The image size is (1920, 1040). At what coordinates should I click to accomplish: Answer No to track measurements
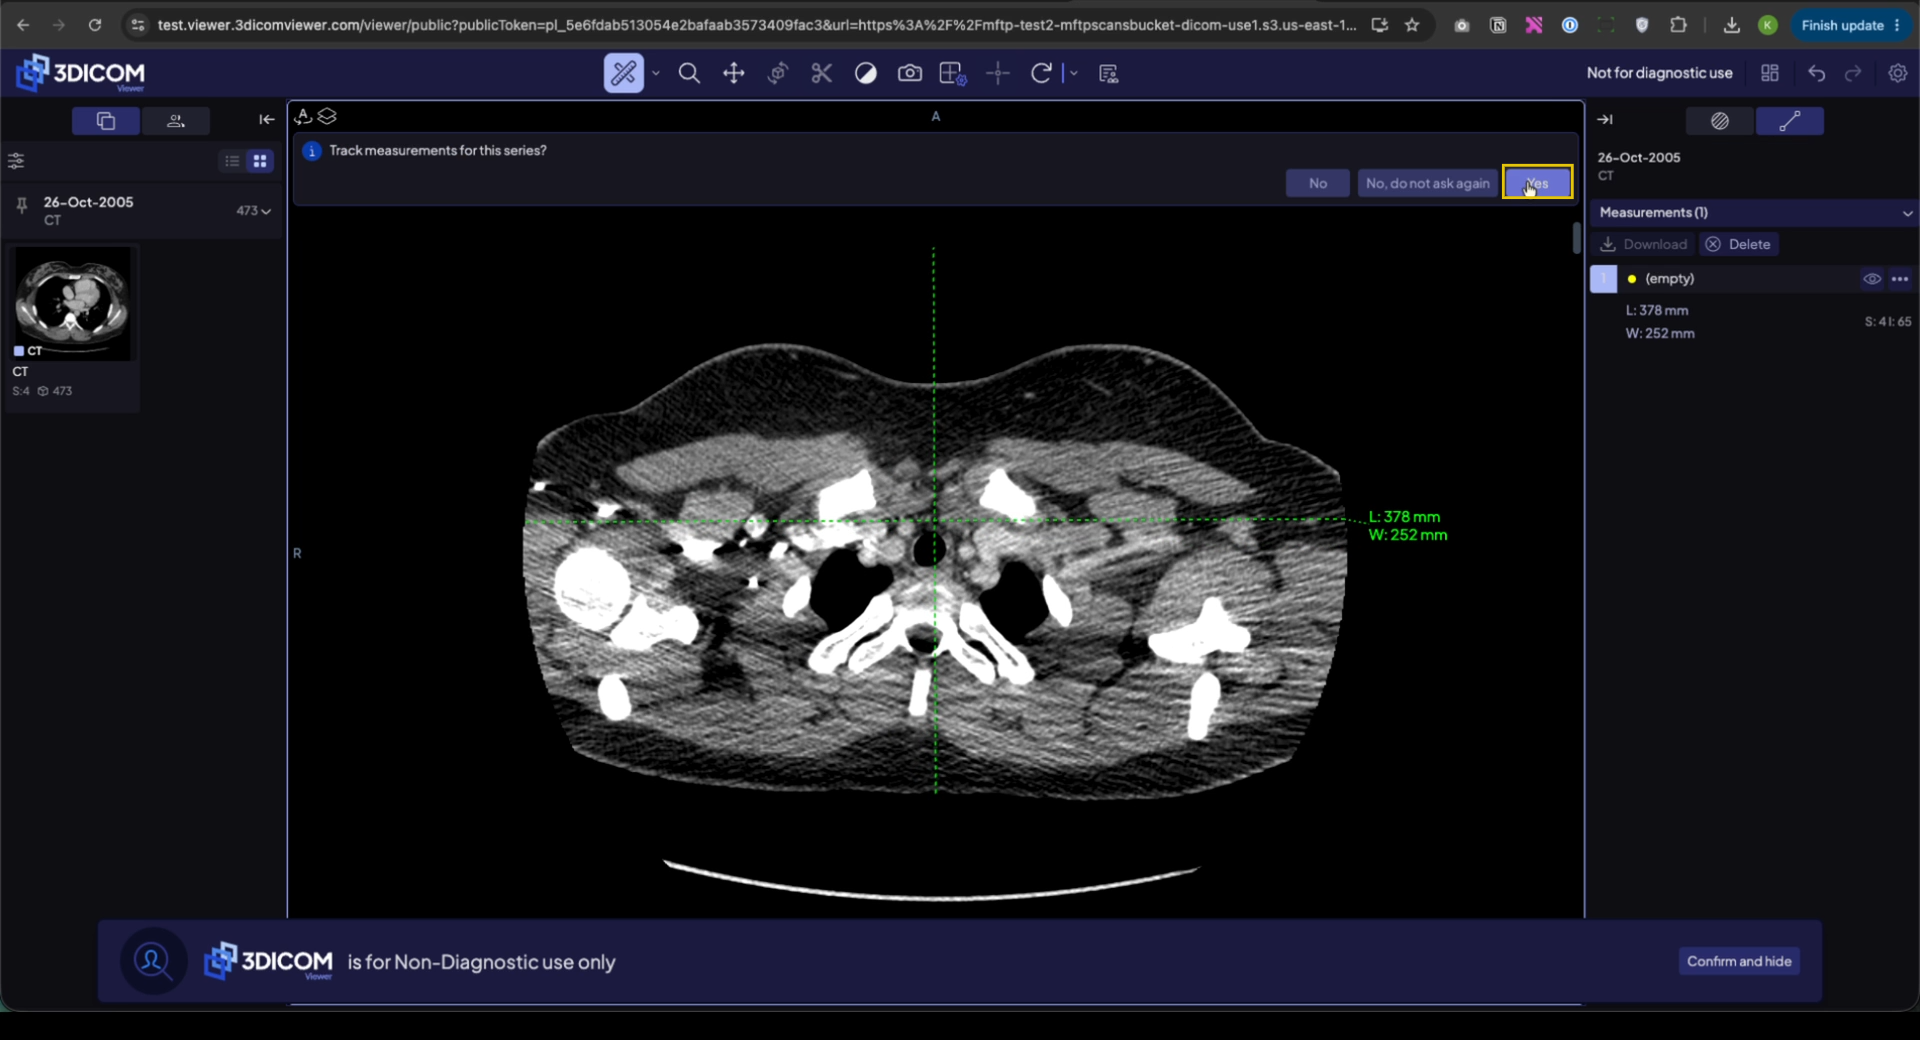click(1317, 183)
